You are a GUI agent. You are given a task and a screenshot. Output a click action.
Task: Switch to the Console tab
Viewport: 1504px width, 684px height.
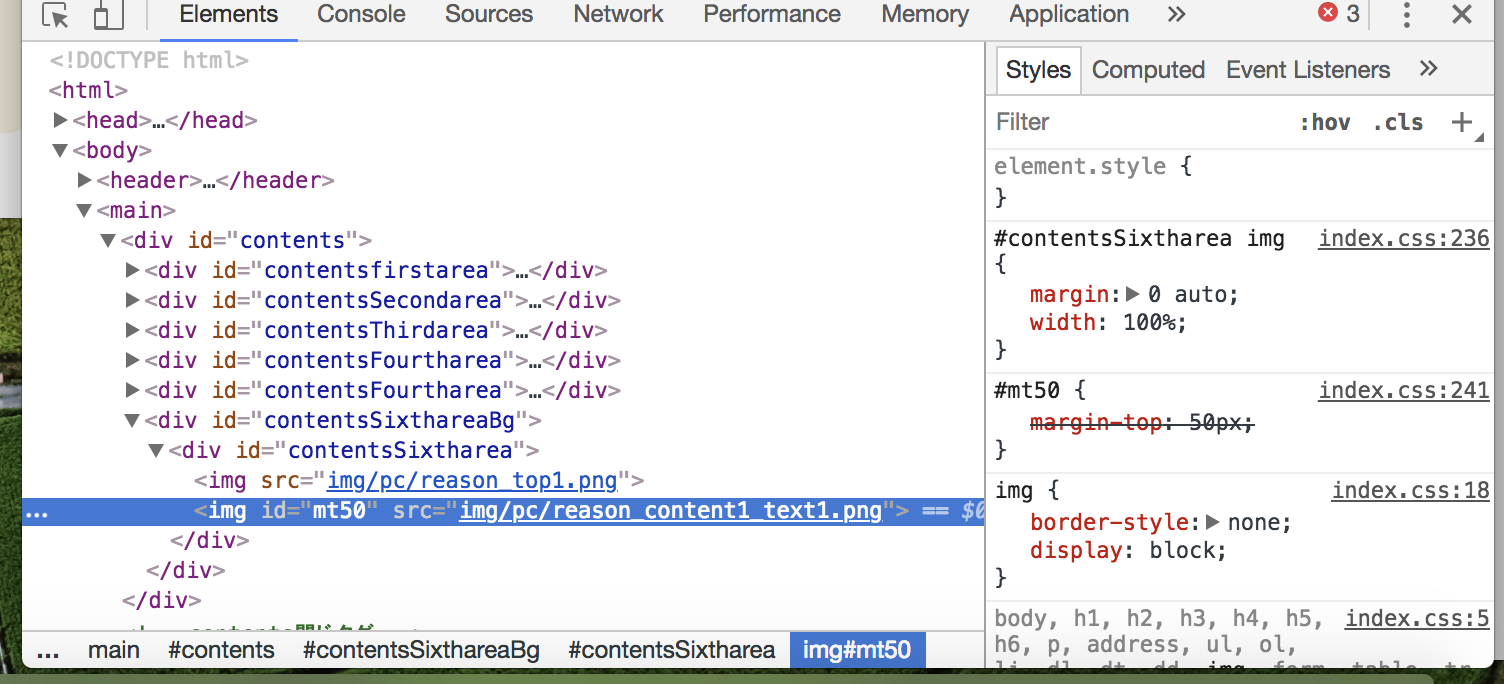361,15
